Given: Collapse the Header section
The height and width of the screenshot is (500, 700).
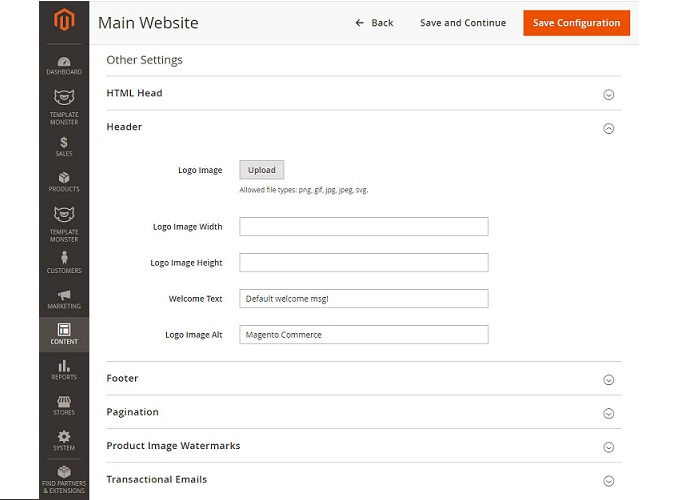Looking at the screenshot, I should click(x=608, y=128).
